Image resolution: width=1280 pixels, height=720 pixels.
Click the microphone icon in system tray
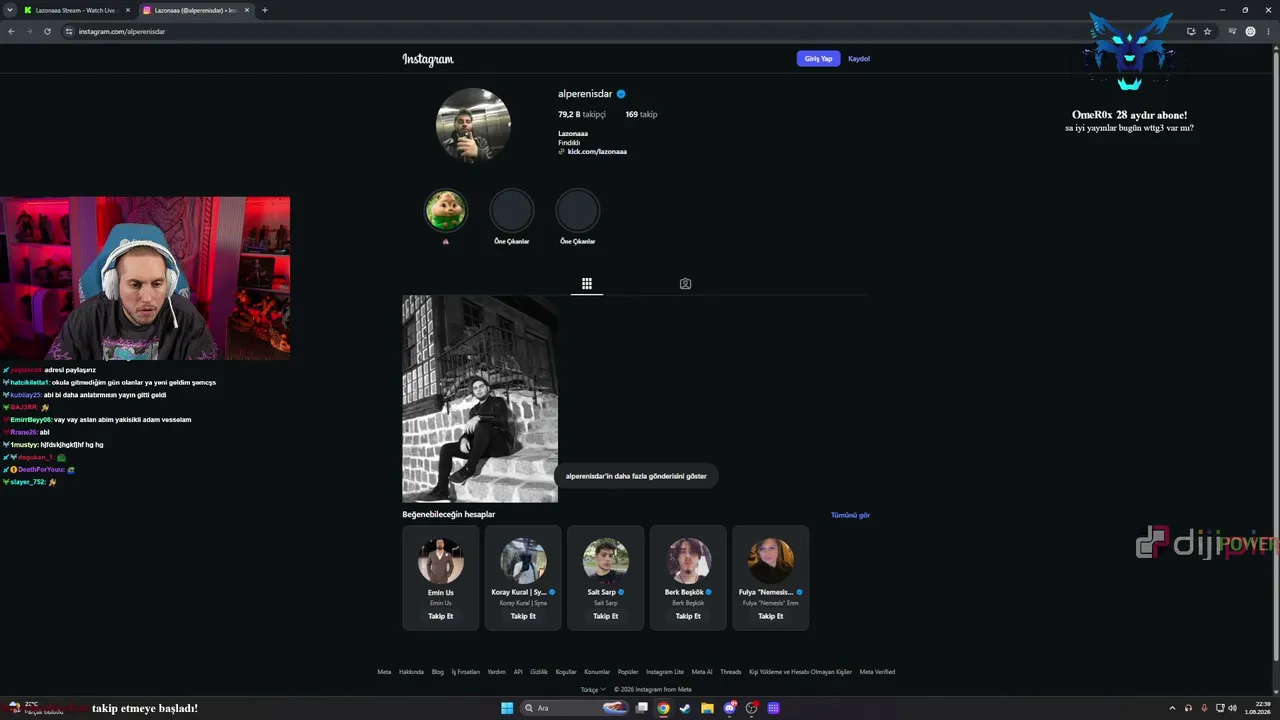(1204, 708)
